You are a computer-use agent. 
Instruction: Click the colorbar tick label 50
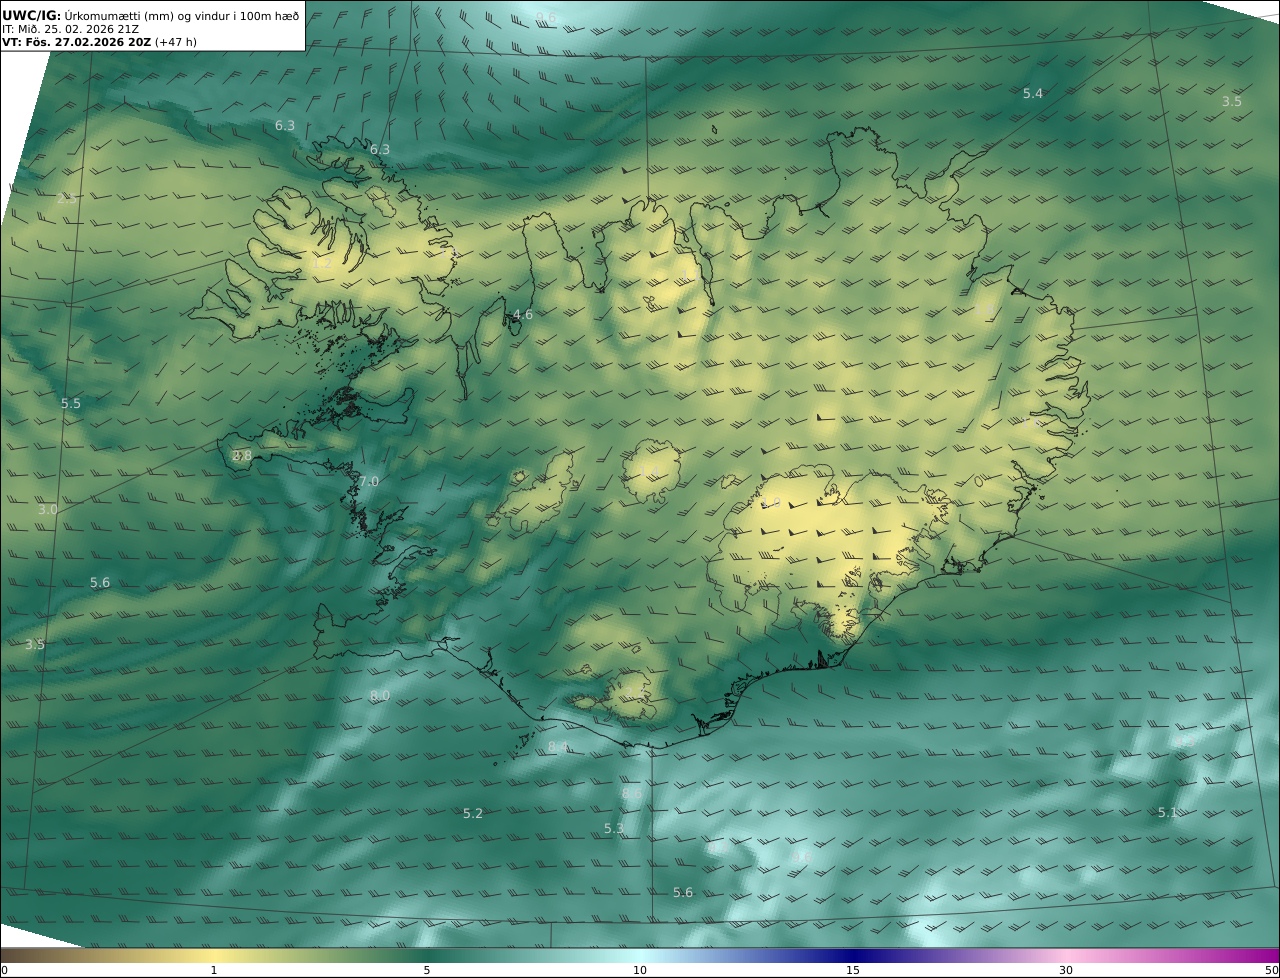1272,970
